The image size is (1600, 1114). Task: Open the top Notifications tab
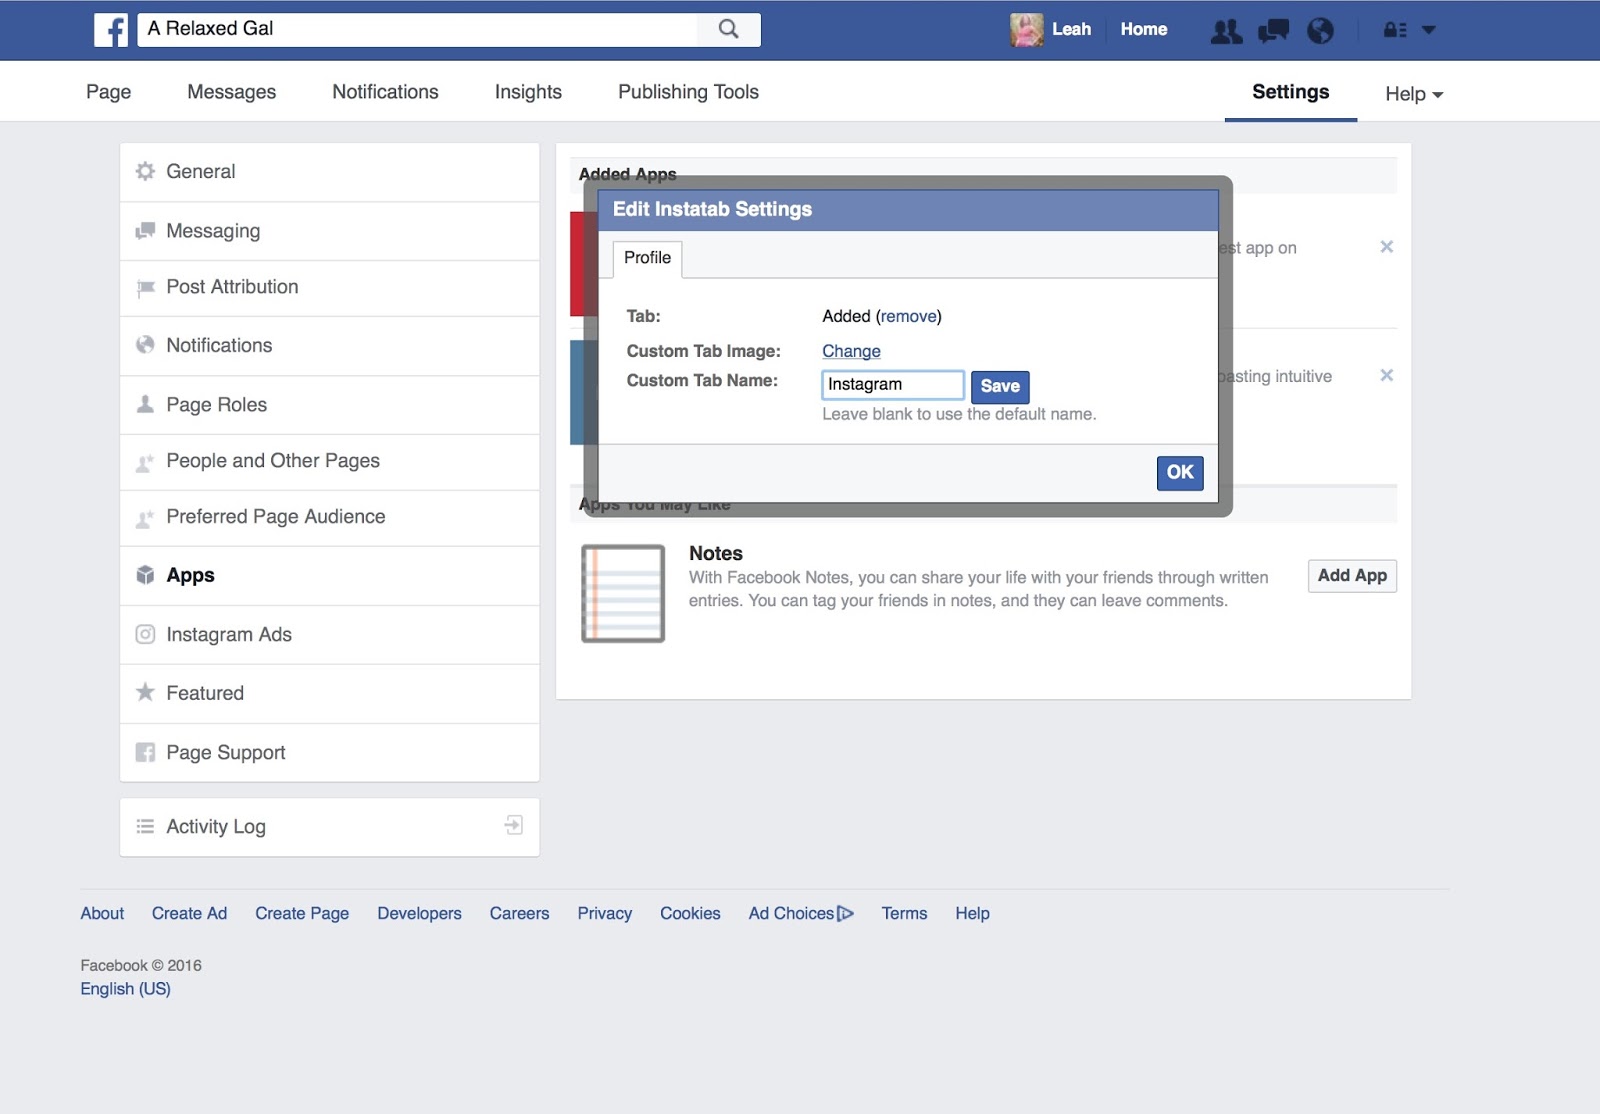(385, 92)
